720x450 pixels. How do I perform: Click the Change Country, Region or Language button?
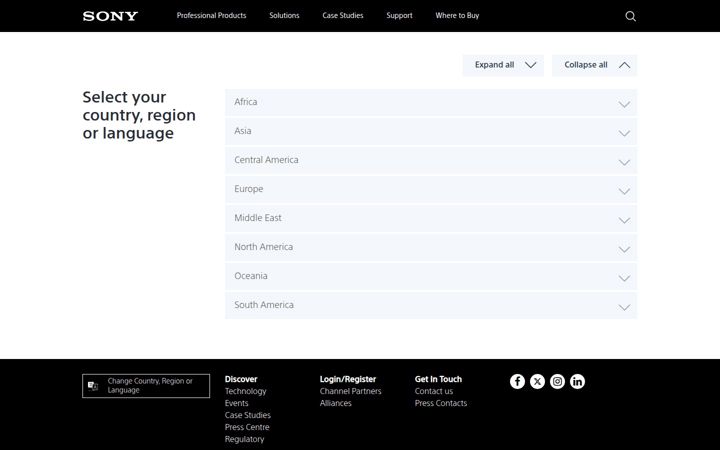pyautogui.click(x=146, y=386)
